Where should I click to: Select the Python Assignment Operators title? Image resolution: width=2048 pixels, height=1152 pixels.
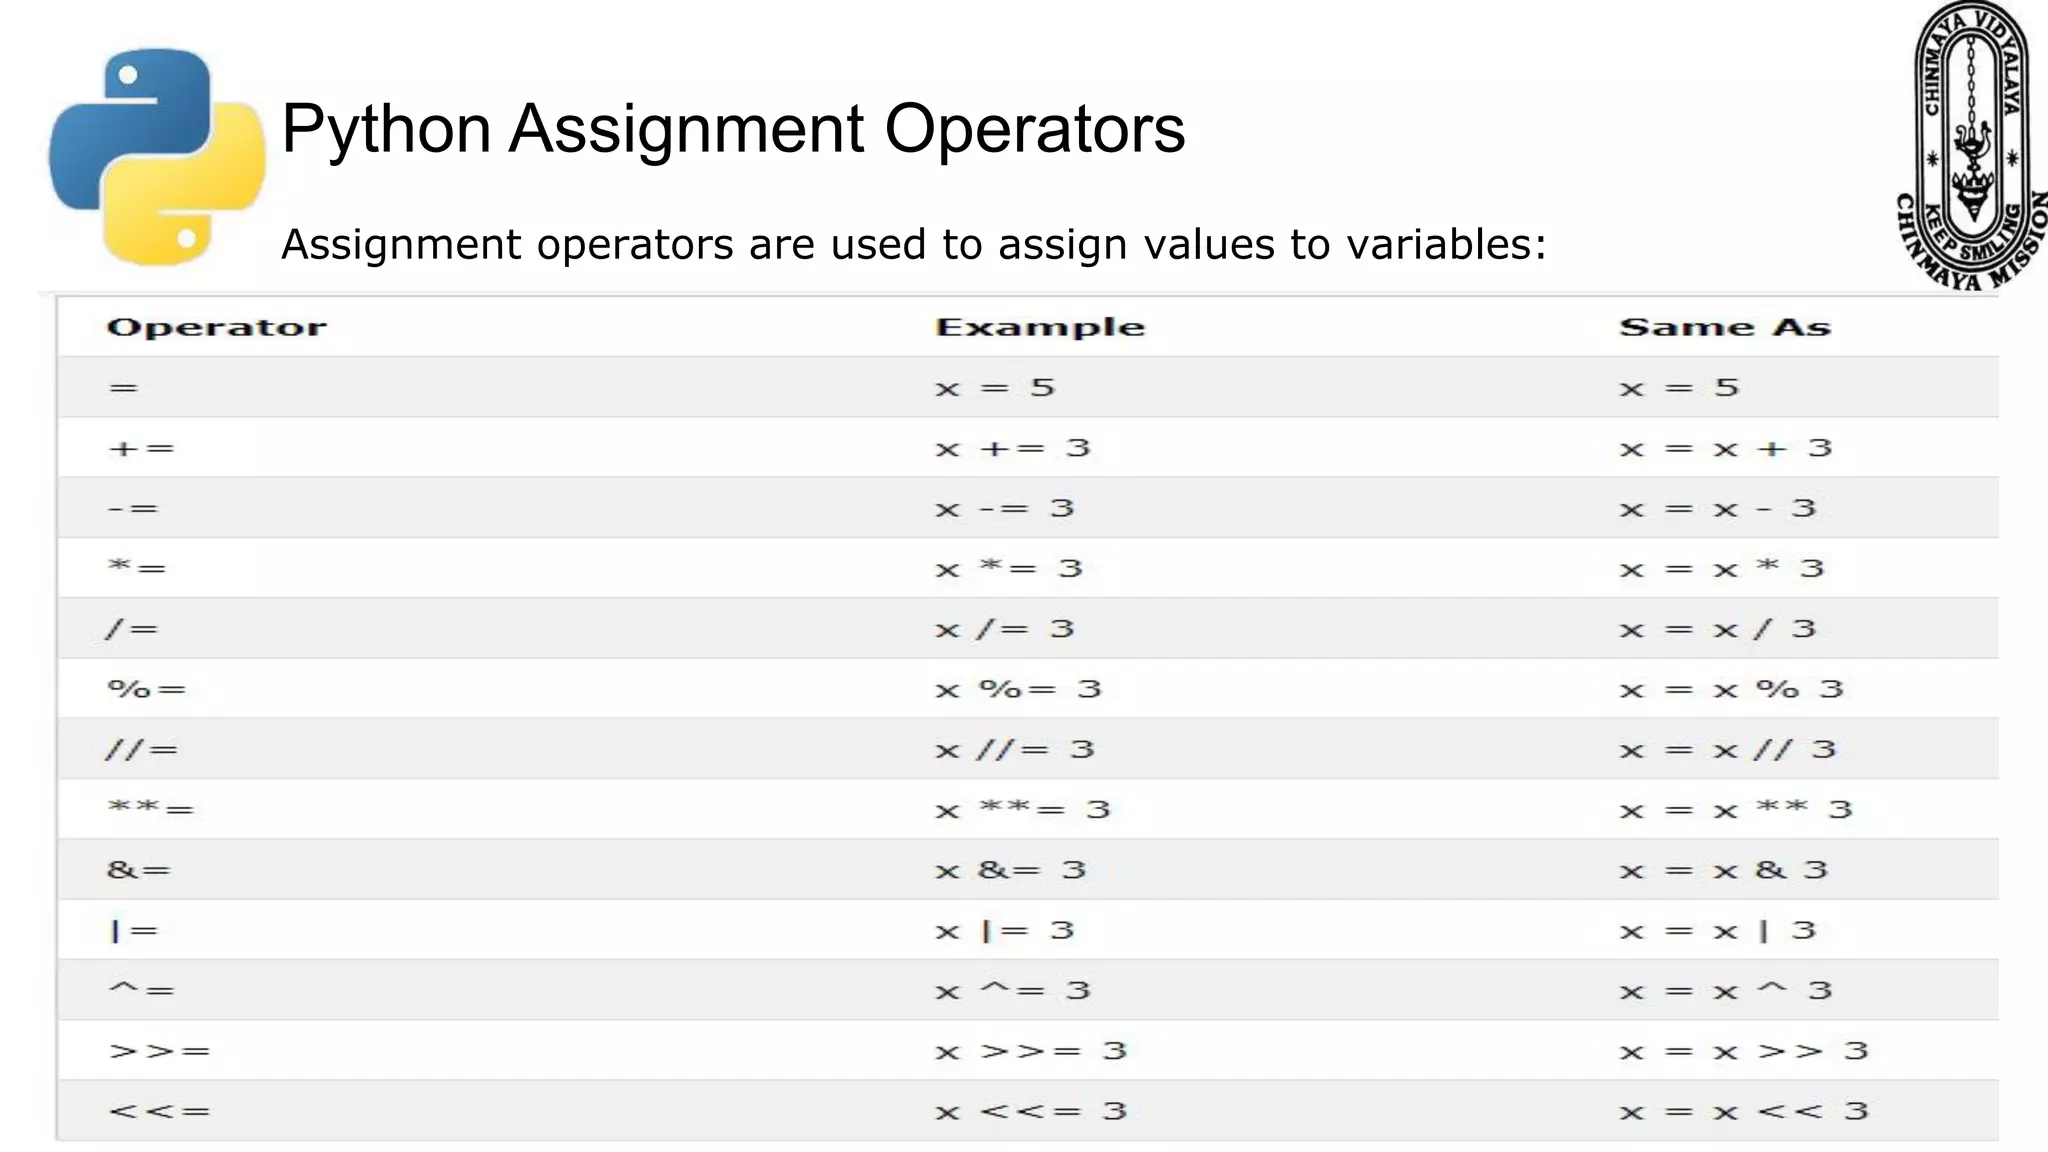(733, 129)
